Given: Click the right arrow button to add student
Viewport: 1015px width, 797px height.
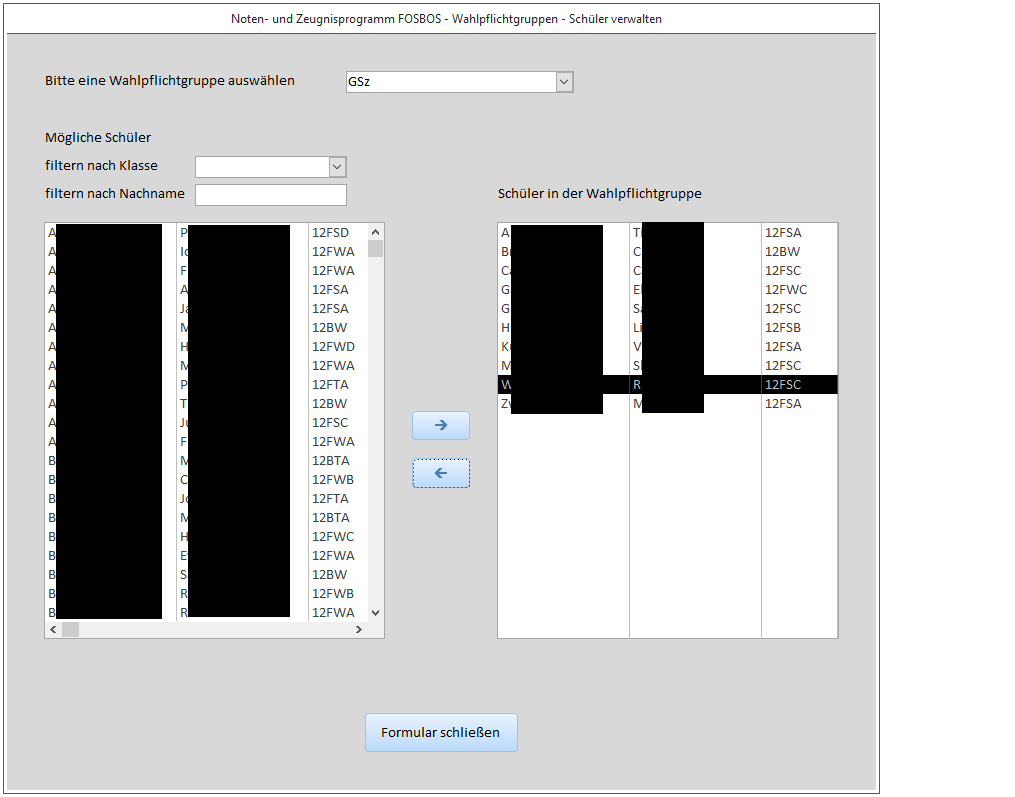Looking at the screenshot, I should pos(441,425).
